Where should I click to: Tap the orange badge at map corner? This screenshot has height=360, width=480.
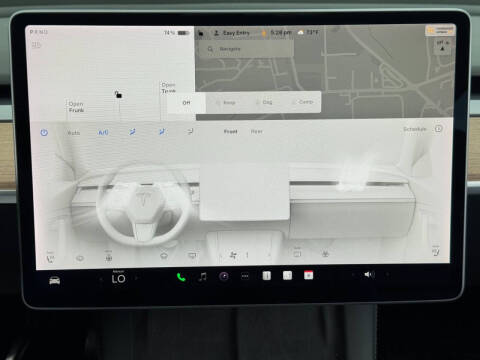(x=440, y=31)
